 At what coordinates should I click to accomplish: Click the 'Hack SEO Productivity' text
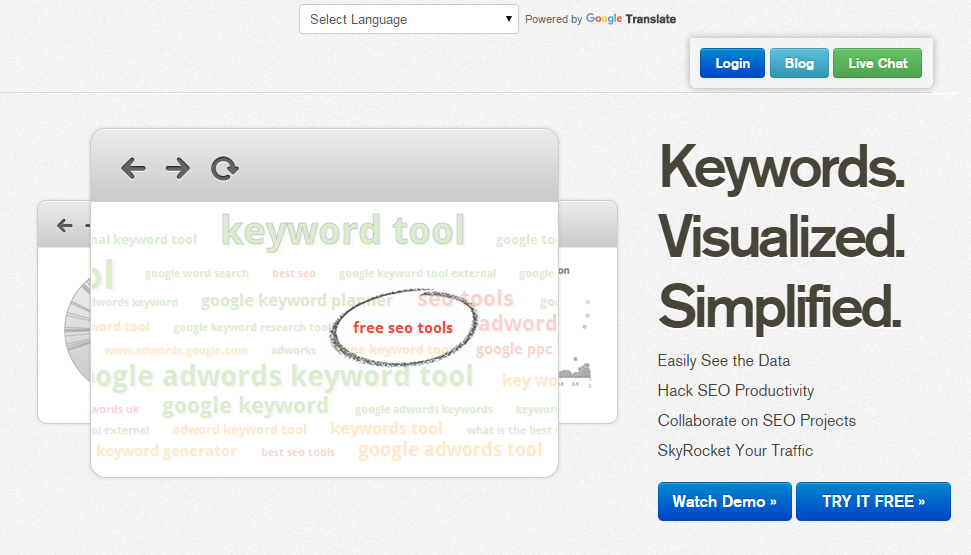point(736,391)
